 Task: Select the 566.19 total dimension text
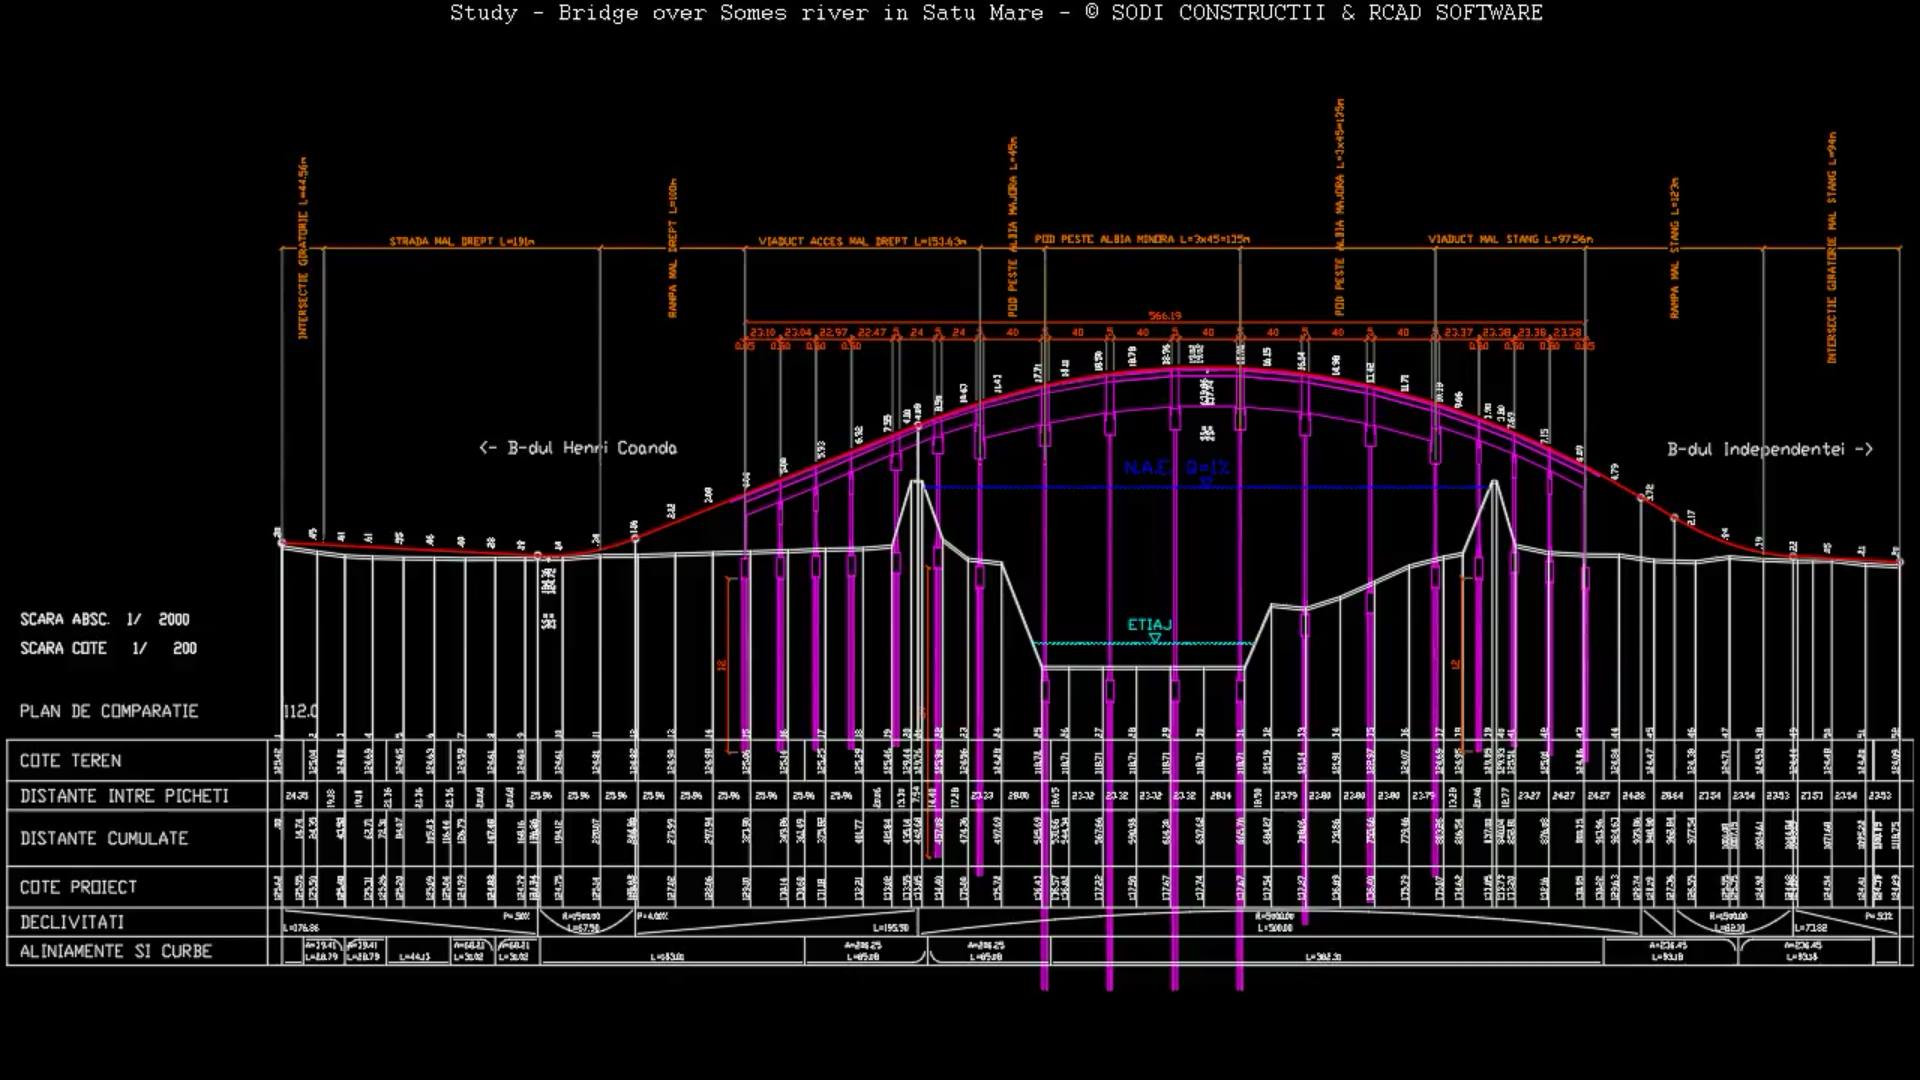click(1164, 316)
